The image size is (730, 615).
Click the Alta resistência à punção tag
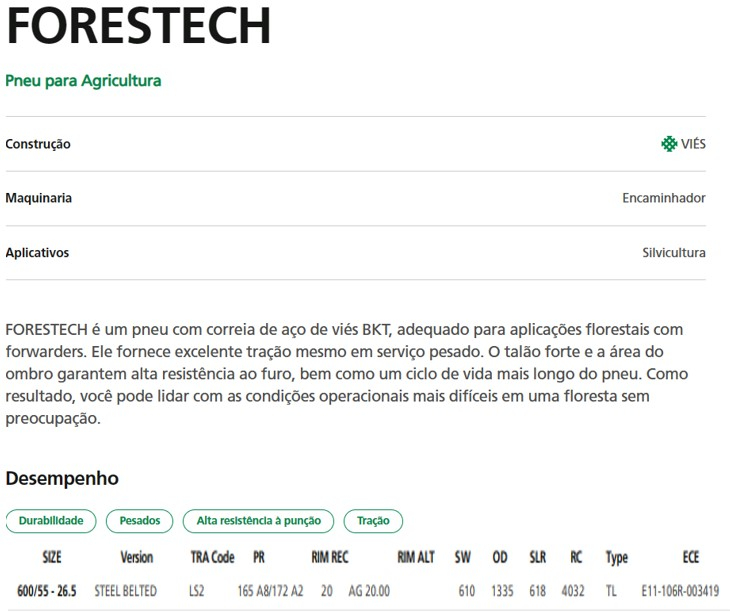click(x=258, y=520)
